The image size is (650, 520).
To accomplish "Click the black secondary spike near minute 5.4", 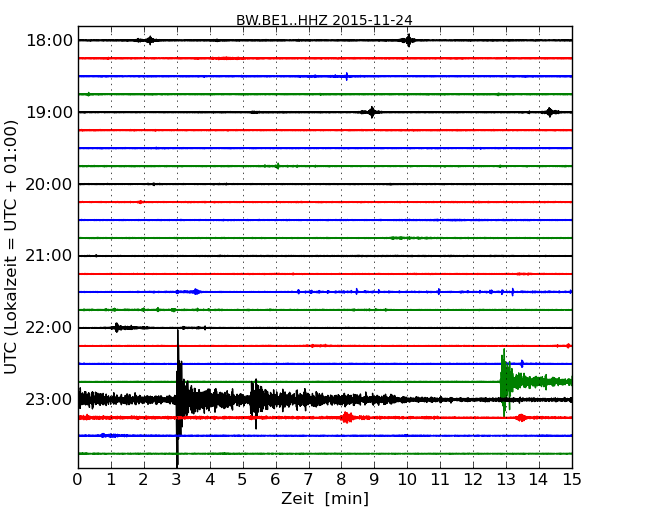I will click(x=255, y=403).
